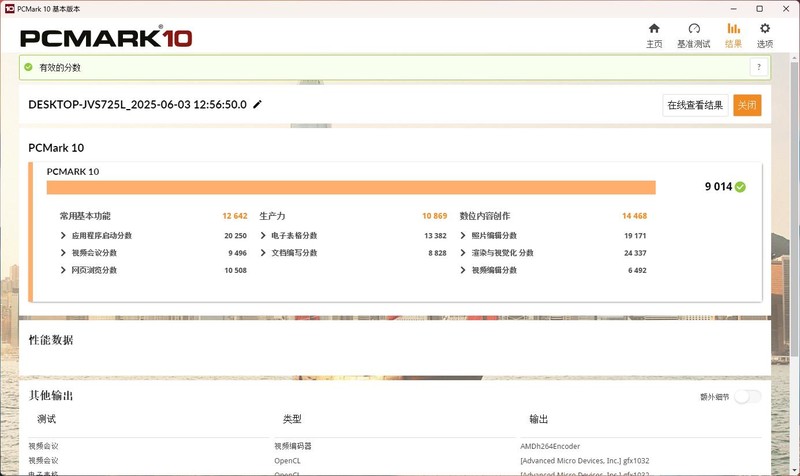
Task: Expand 渲染与视觉化分数 row
Action: (463, 253)
